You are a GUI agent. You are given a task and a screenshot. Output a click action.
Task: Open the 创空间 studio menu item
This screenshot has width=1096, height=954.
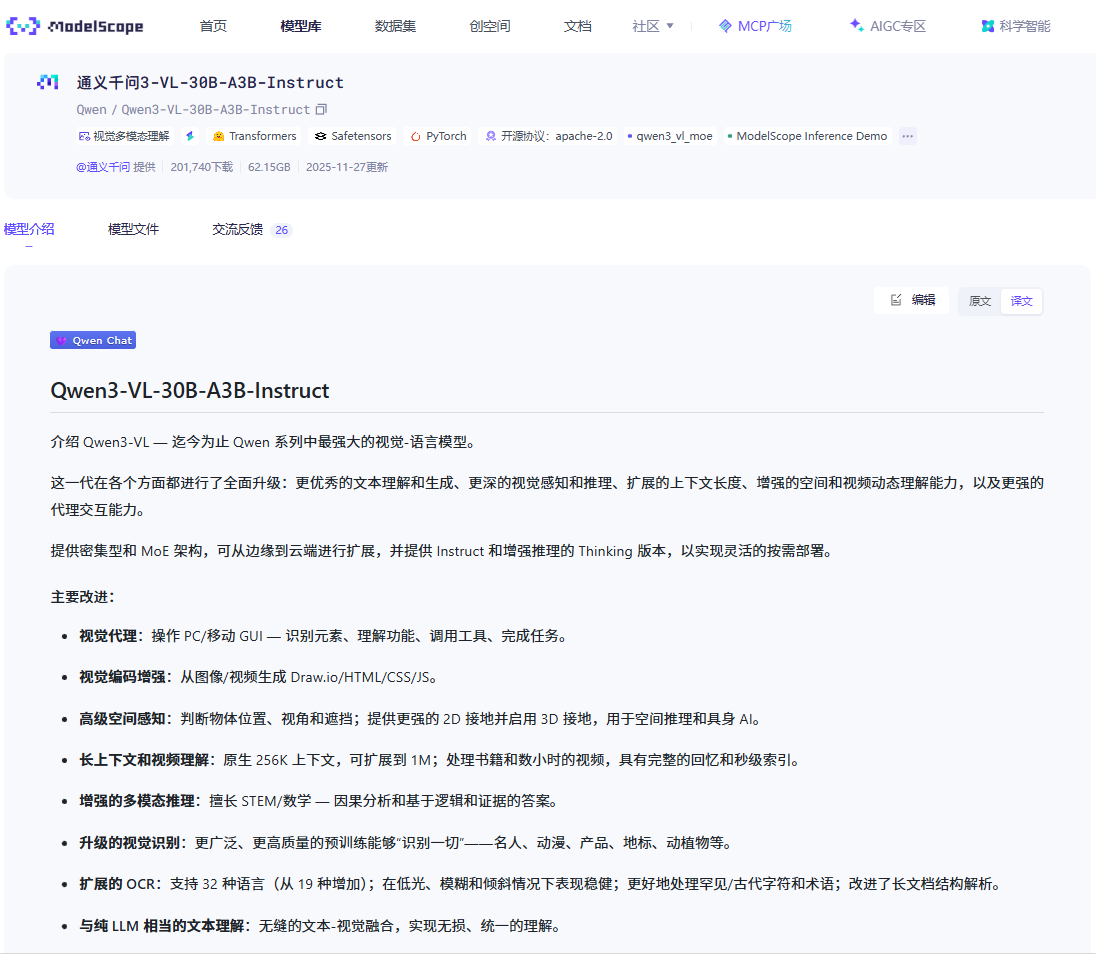pyautogui.click(x=489, y=27)
